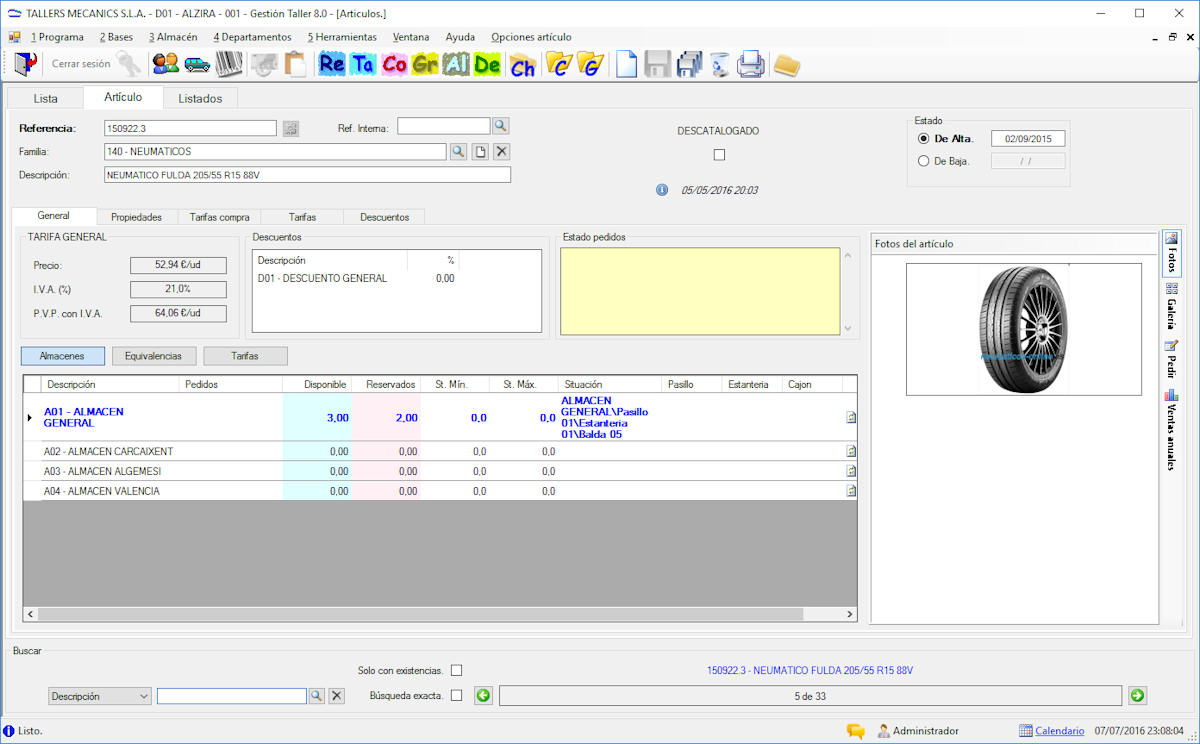Click the printer icon in toolbar

coord(751,65)
